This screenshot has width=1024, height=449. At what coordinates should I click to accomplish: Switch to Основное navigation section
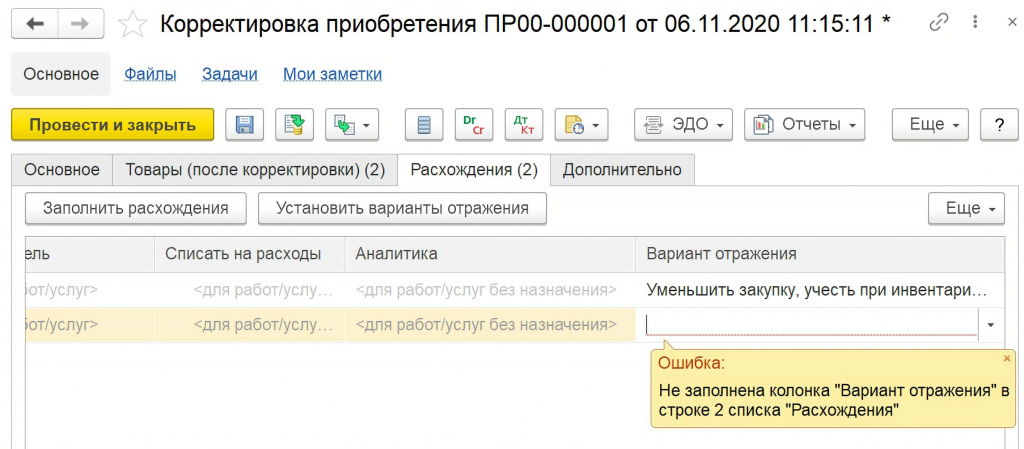(x=61, y=74)
